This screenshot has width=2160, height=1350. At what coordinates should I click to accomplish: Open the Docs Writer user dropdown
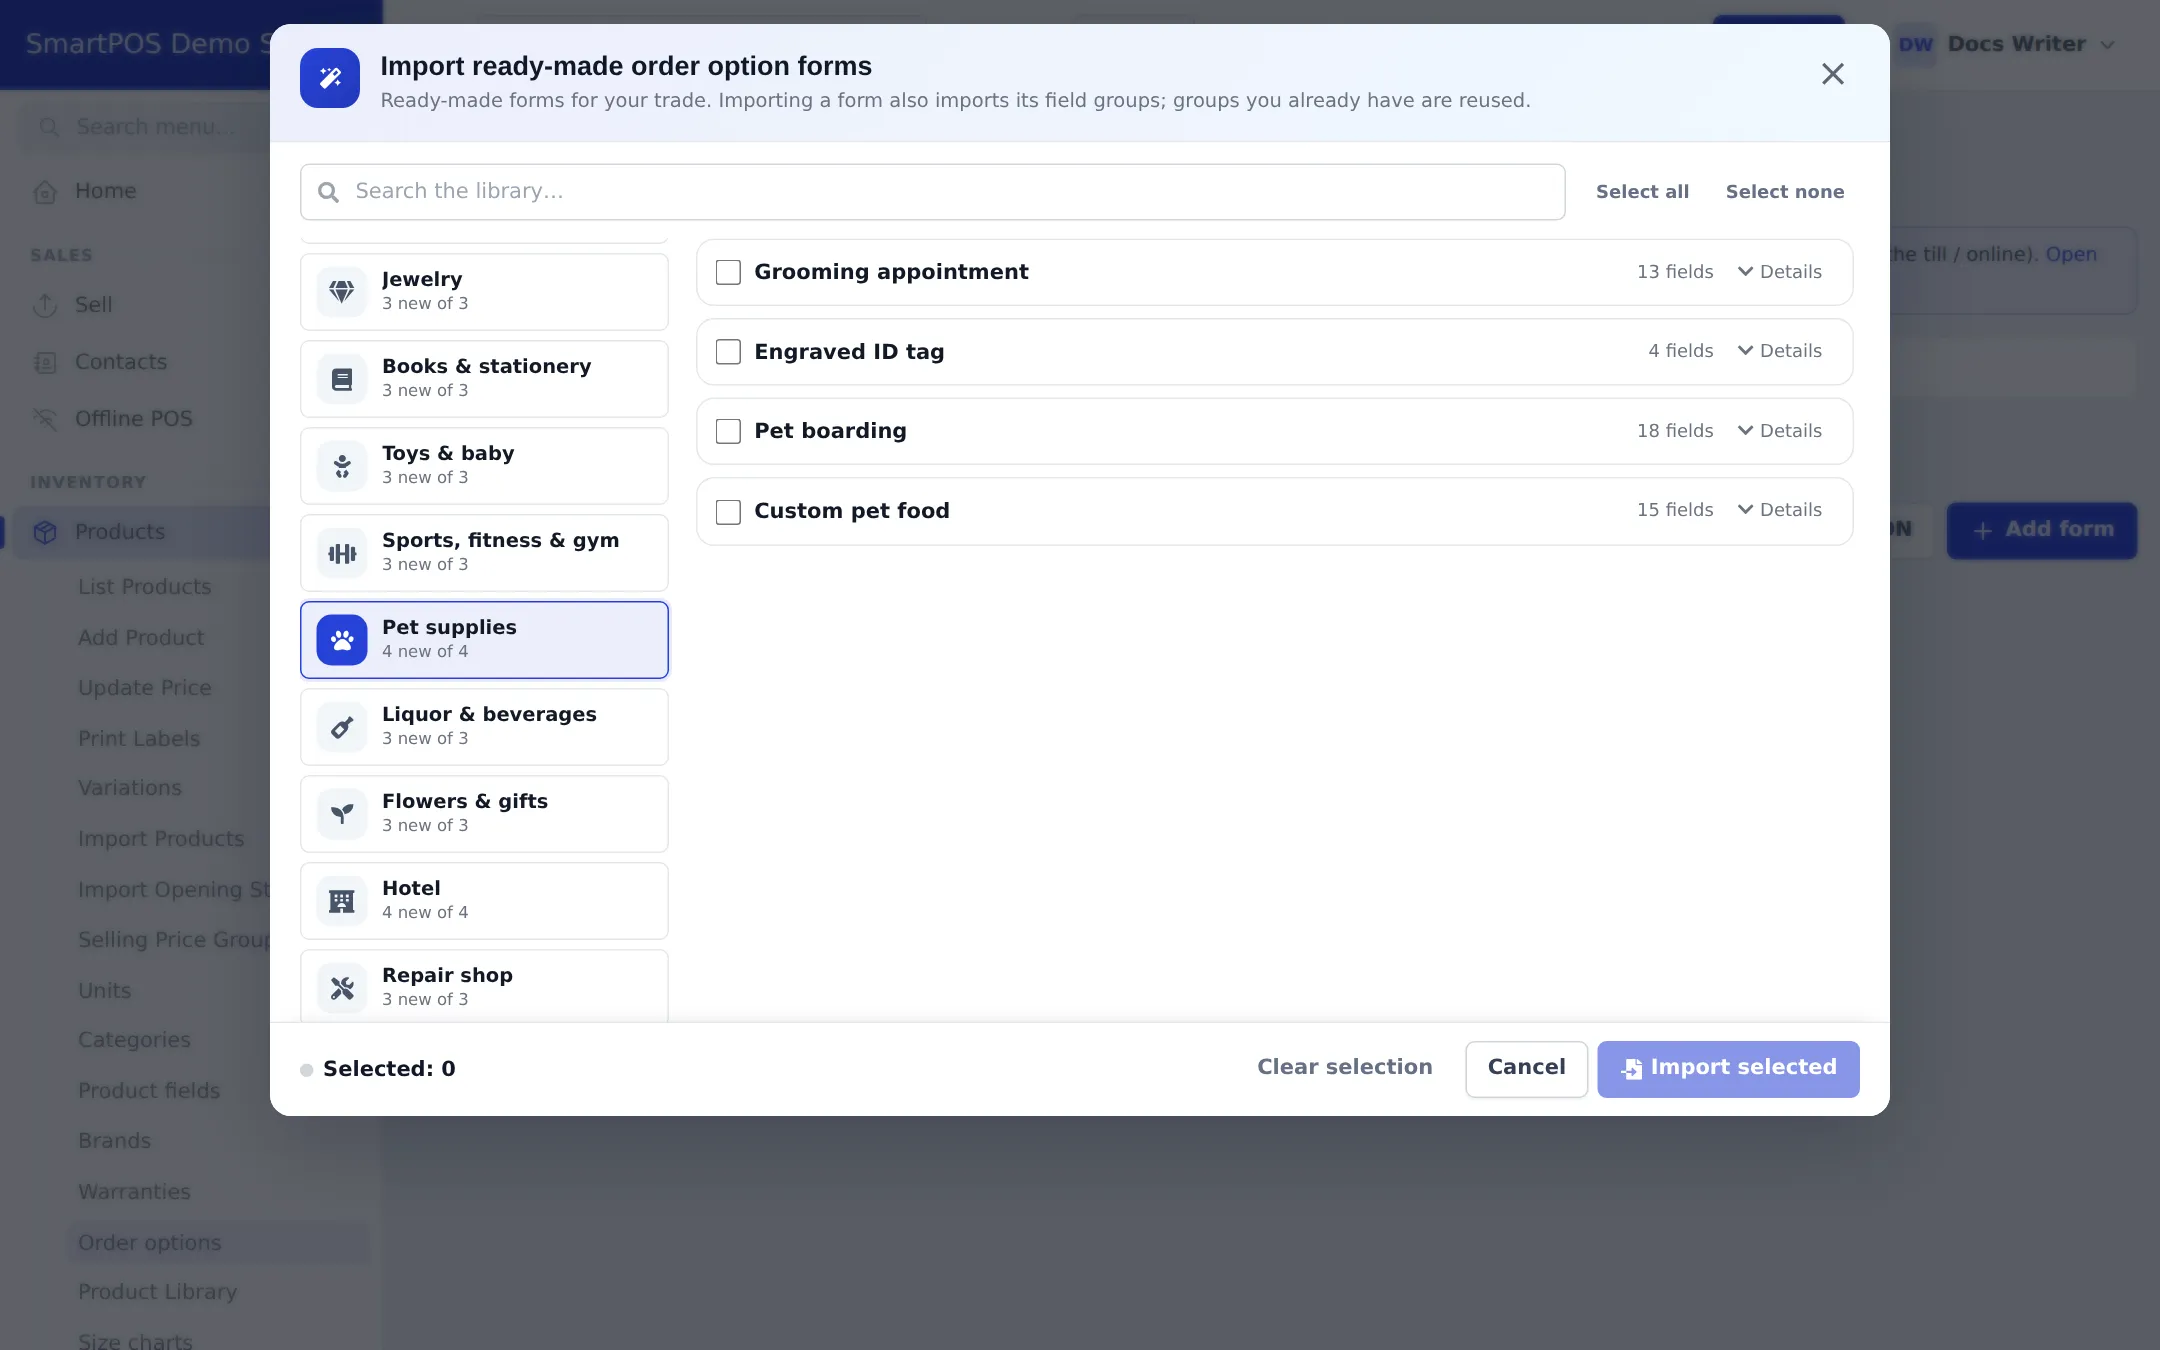(2006, 44)
